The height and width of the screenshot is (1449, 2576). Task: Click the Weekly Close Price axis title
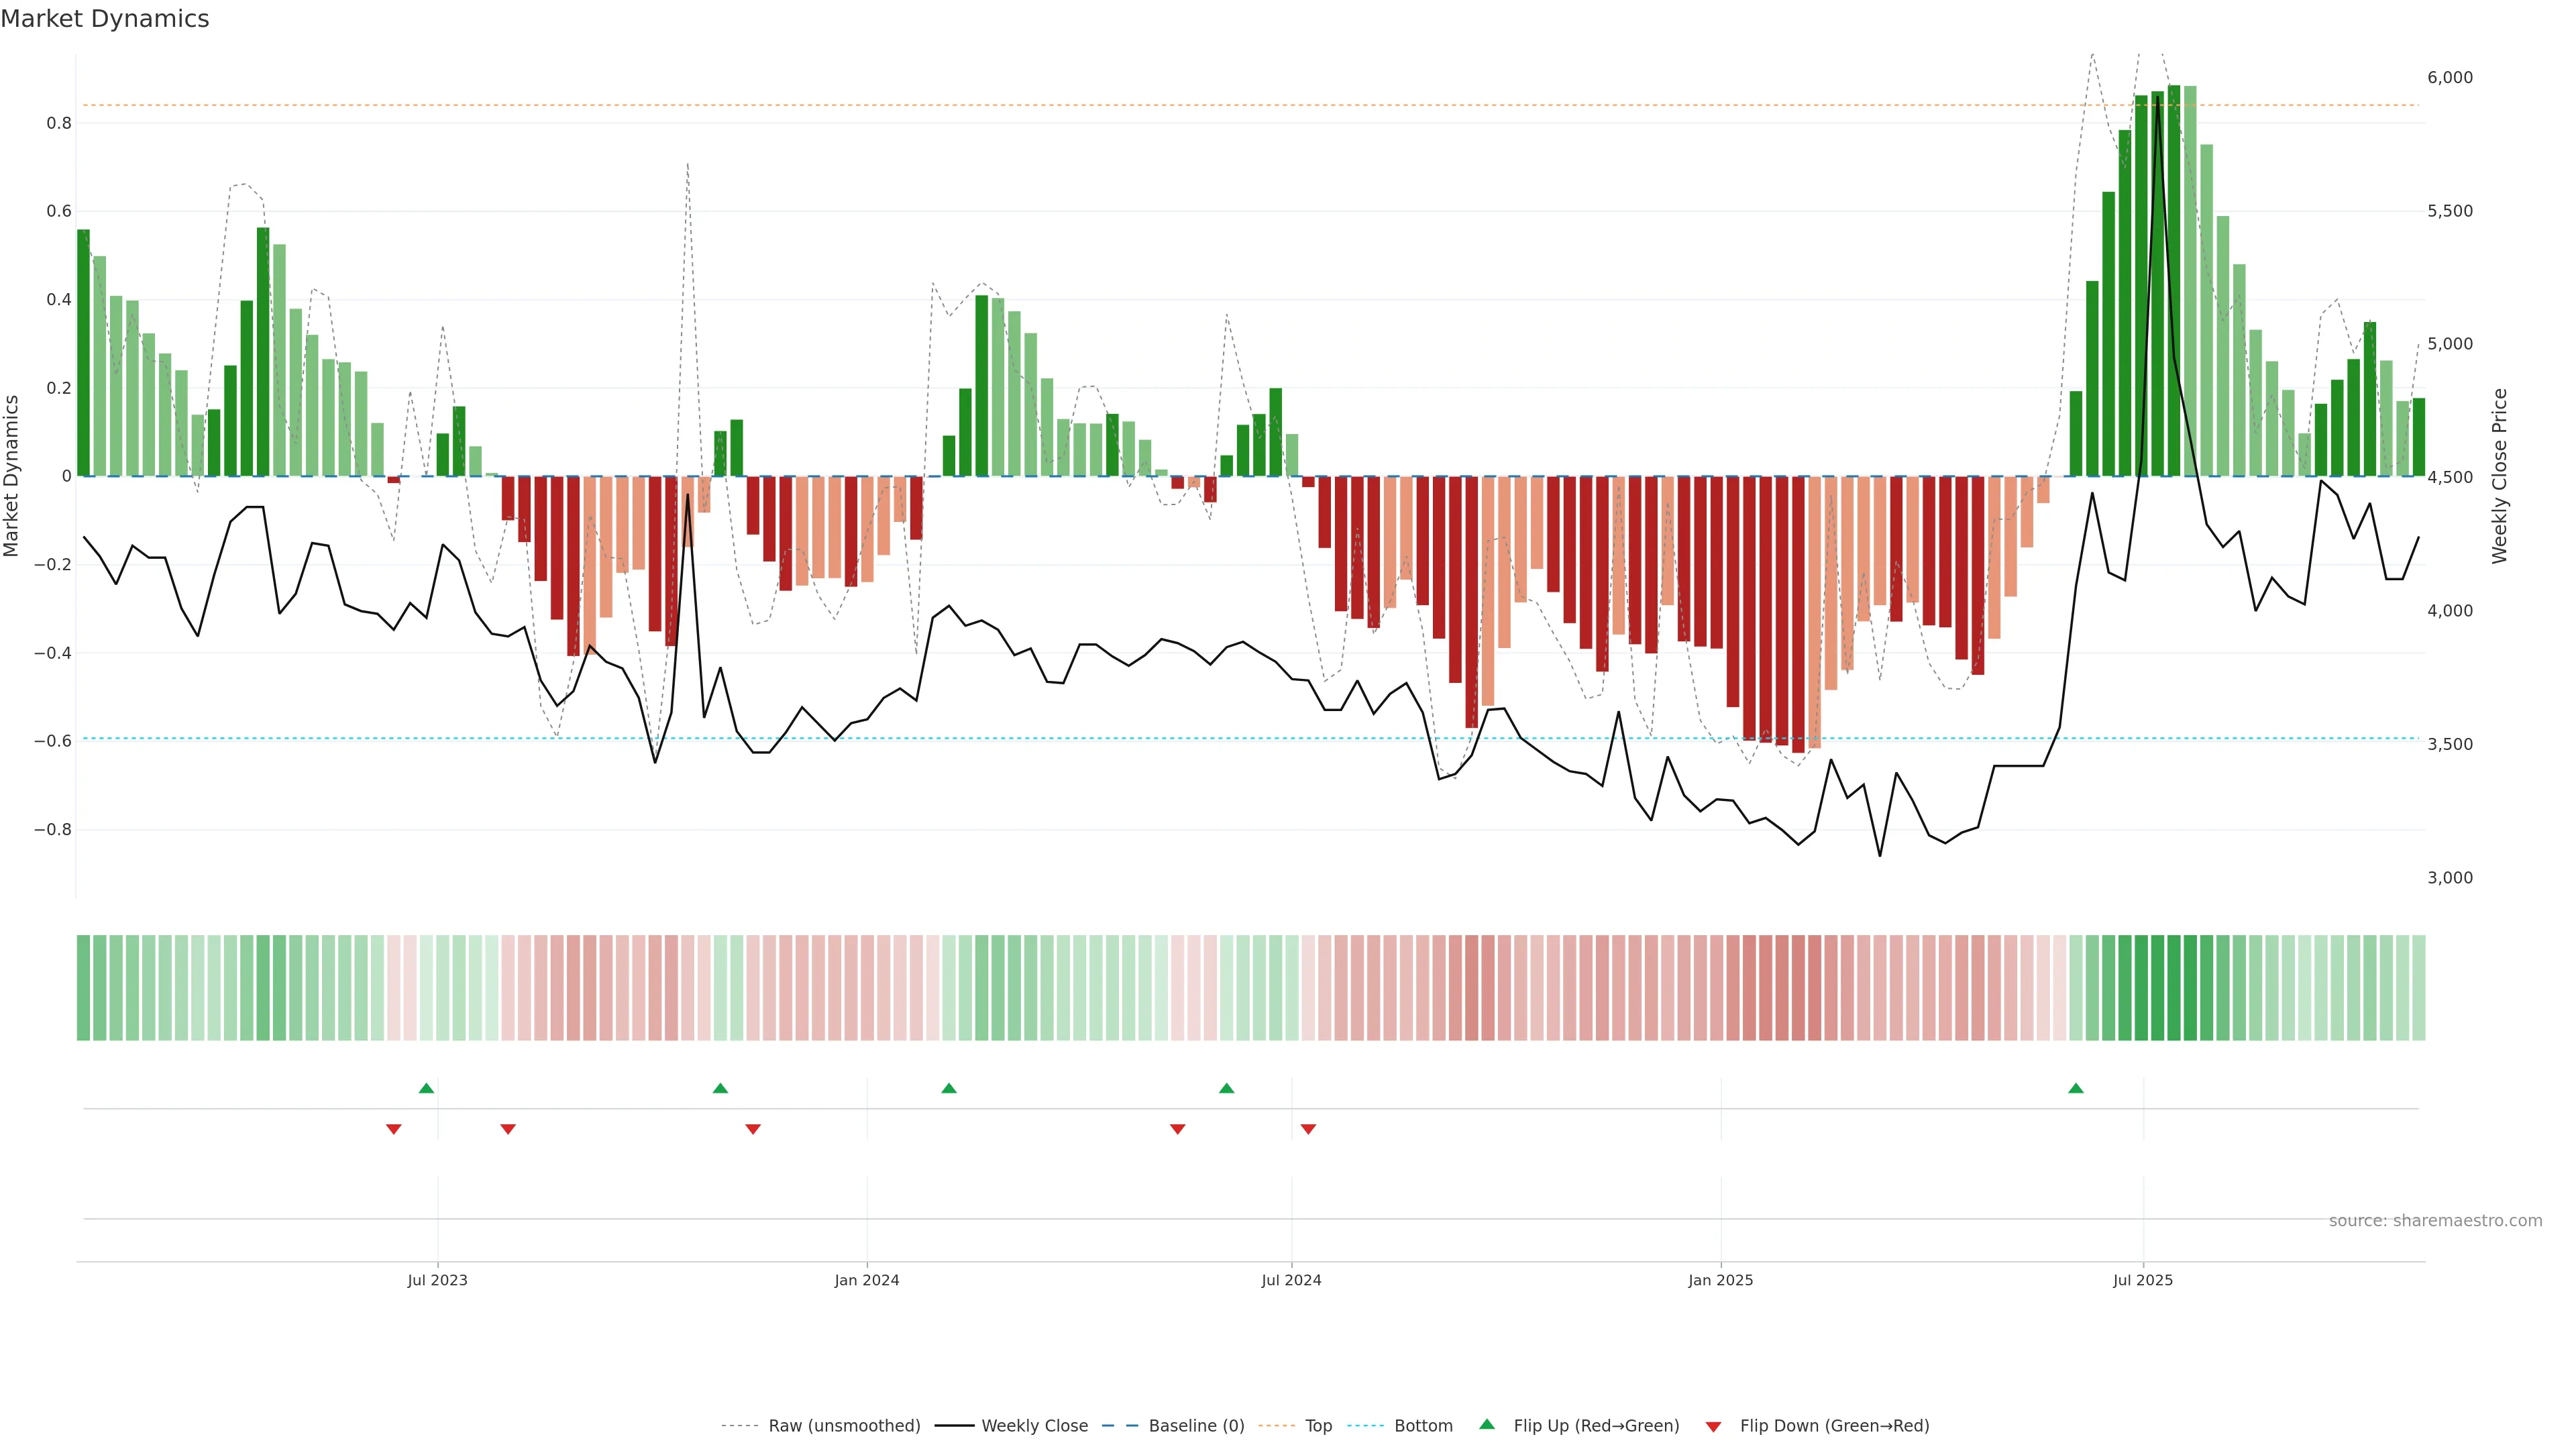2499,476
